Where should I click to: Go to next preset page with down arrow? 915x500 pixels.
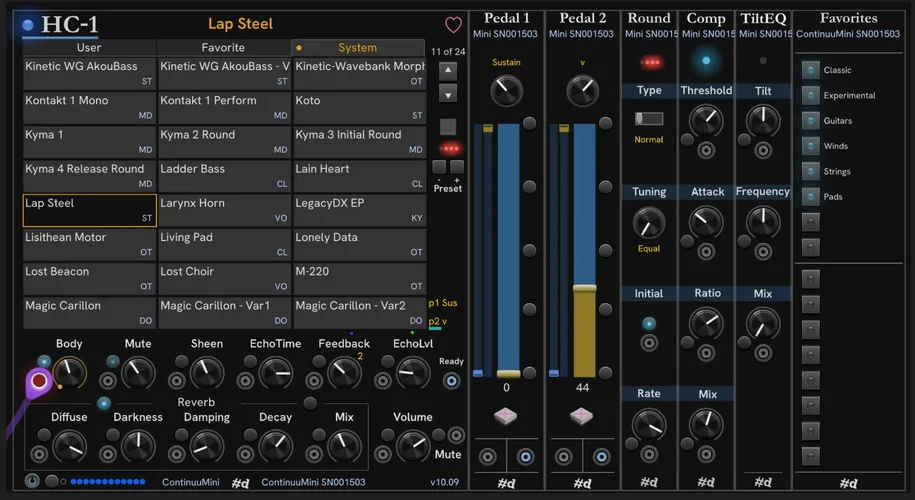448,94
